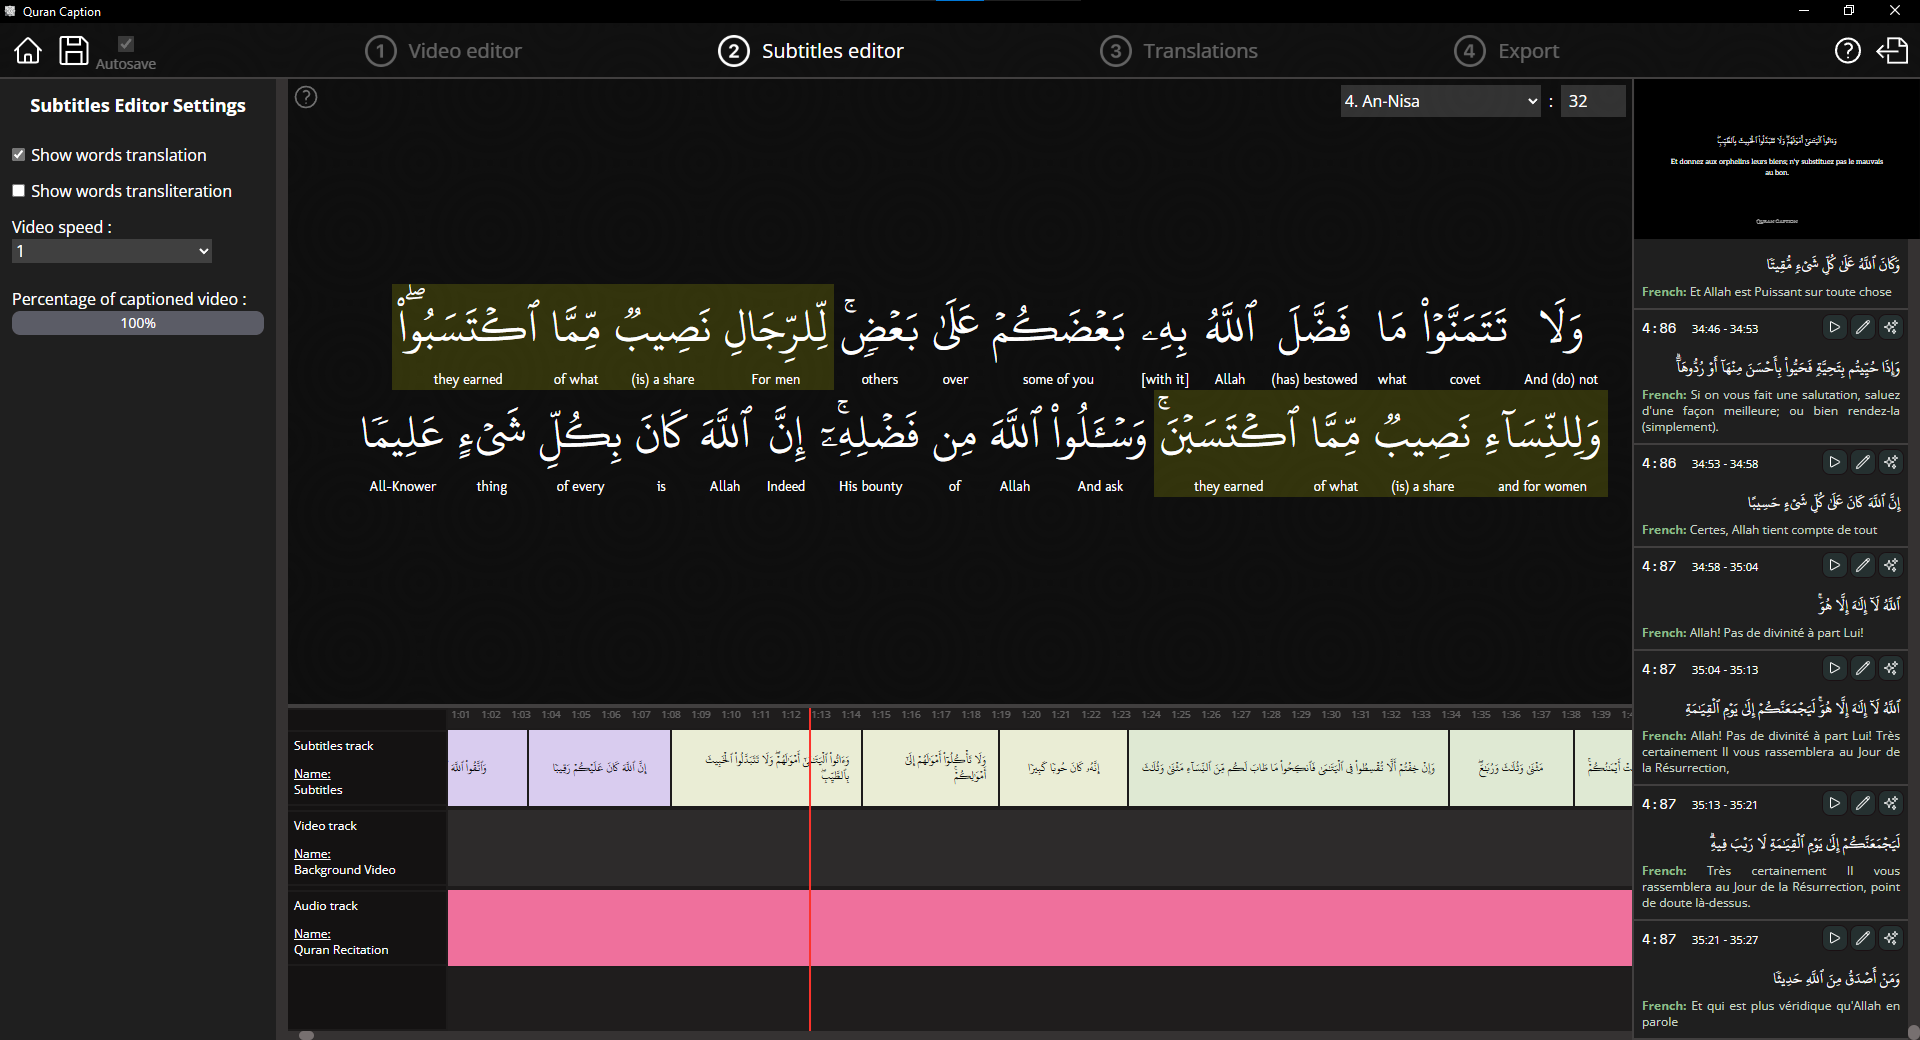This screenshot has height=1040, width=1920.
Task: Click the magic icon for subtitle 34:46 - 34:53
Action: click(x=1890, y=327)
